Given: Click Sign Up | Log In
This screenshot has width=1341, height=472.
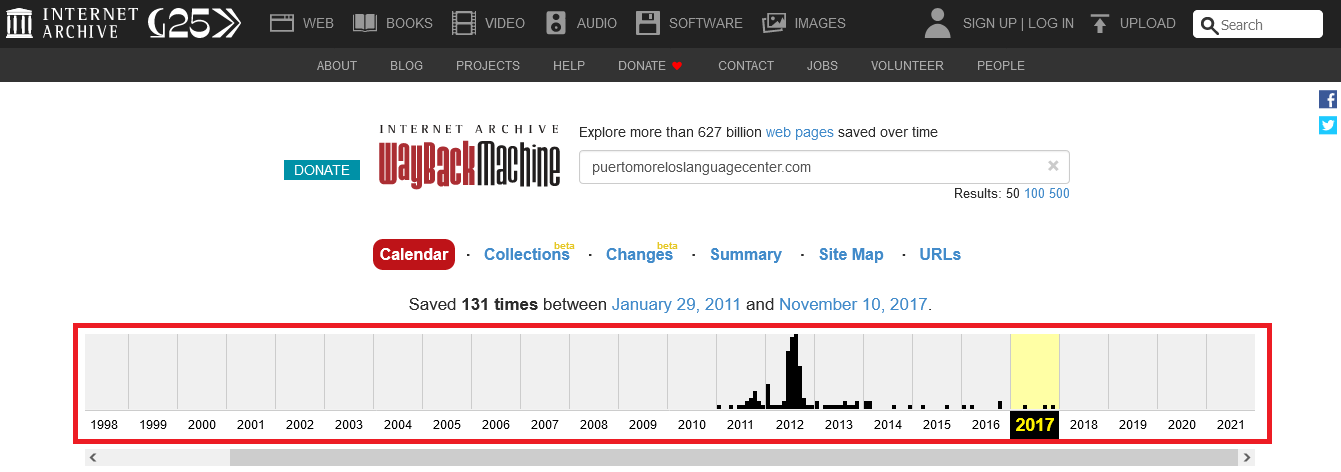Looking at the screenshot, I should click(x=1018, y=23).
